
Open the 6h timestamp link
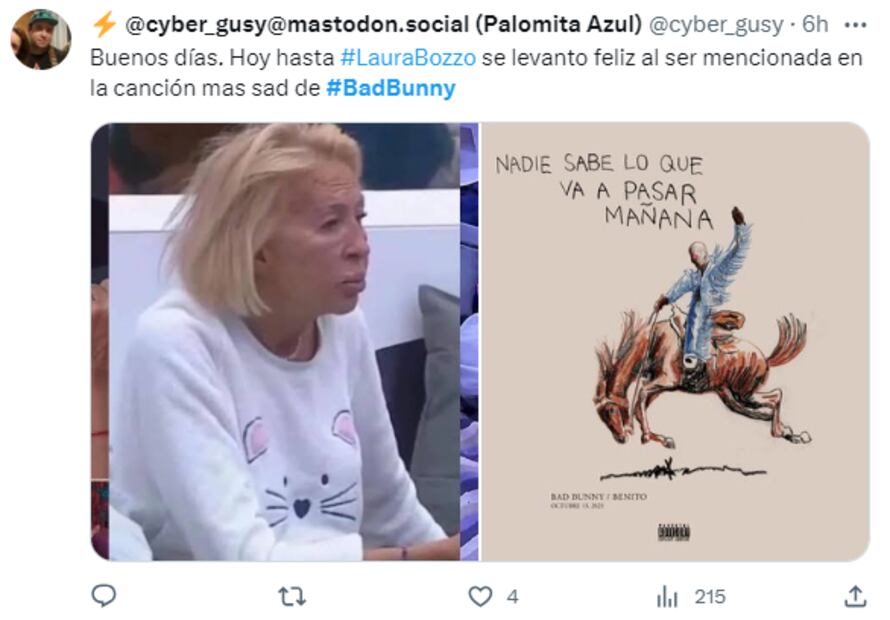coord(815,24)
